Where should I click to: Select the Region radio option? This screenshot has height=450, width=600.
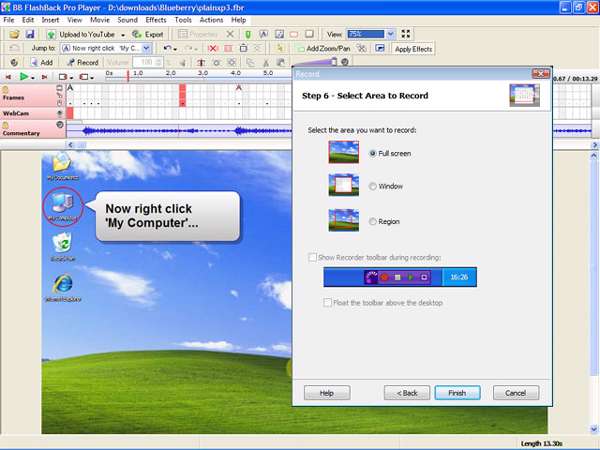pyautogui.click(x=372, y=221)
